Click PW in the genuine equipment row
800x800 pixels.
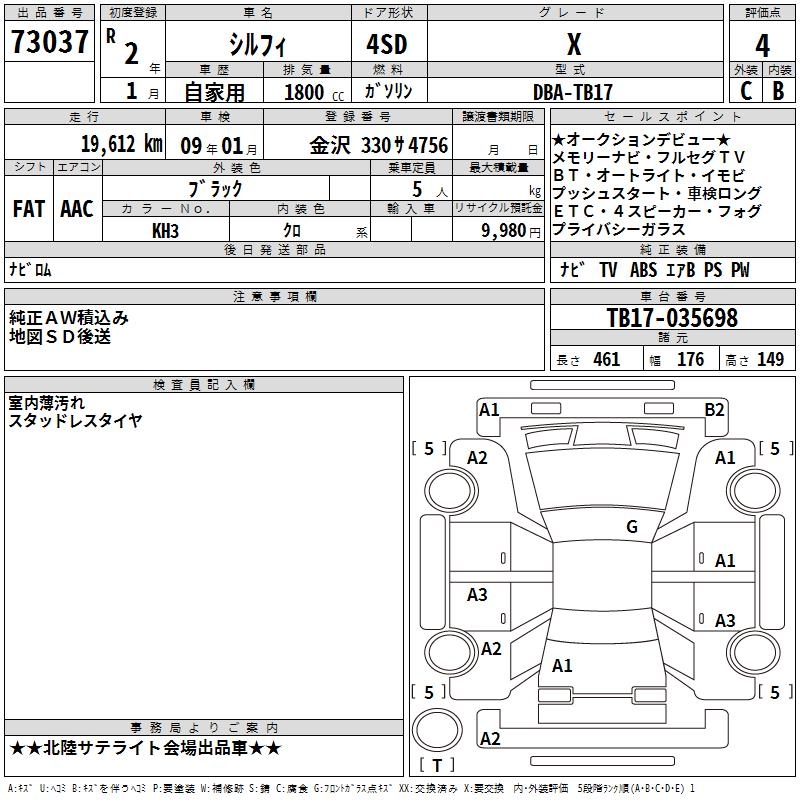740,270
